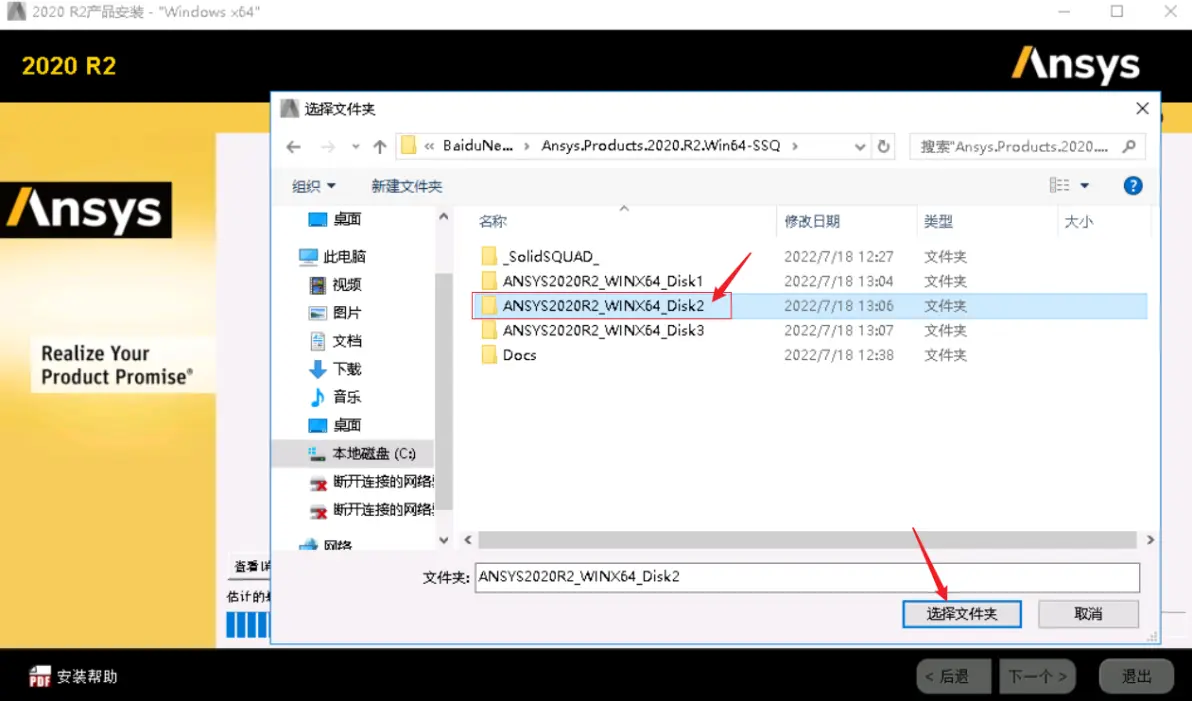Open 音乐 in the navigation pane
The height and width of the screenshot is (701, 1192).
tap(335, 397)
